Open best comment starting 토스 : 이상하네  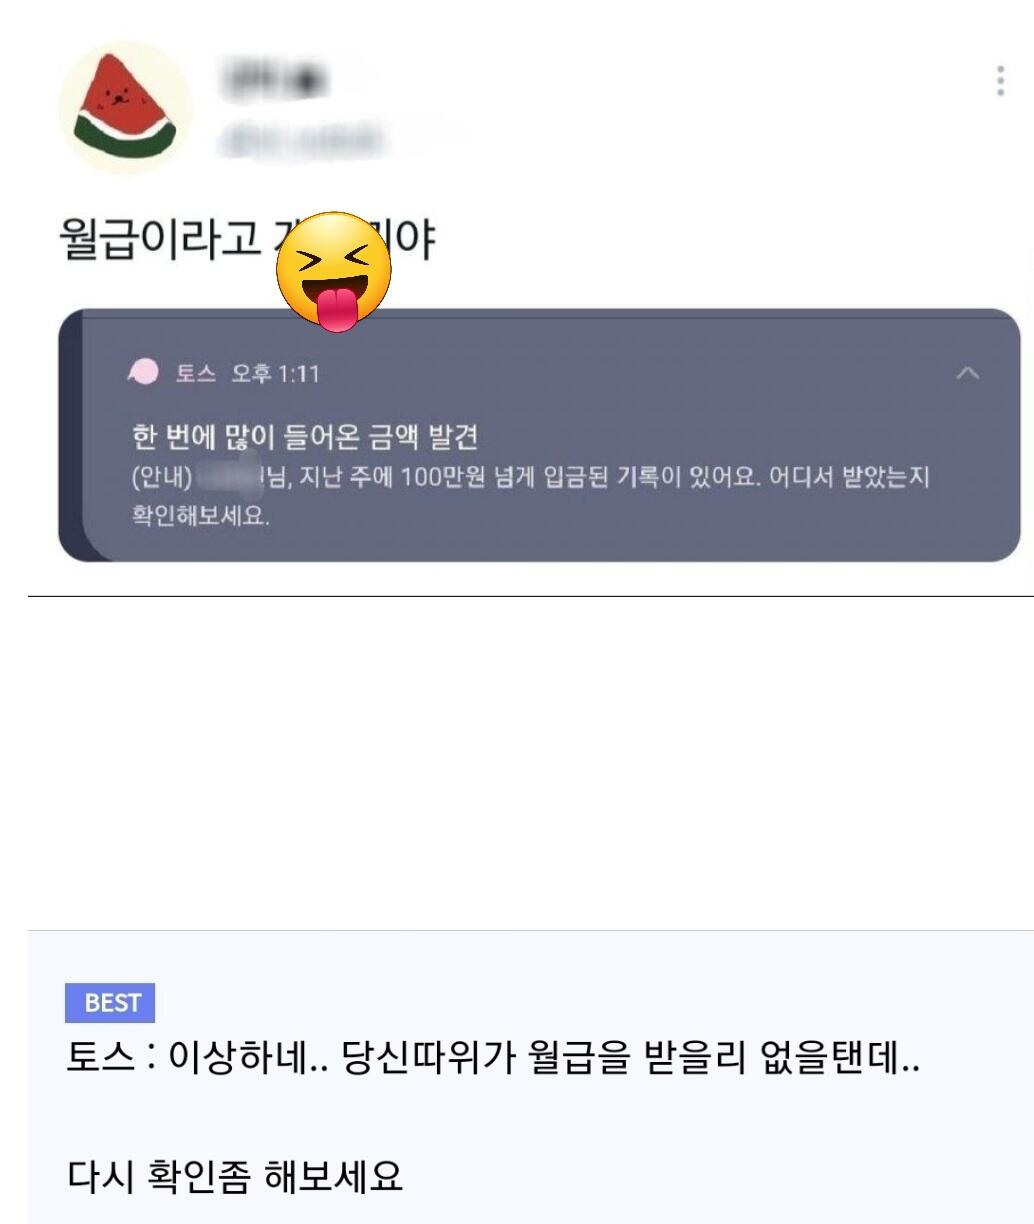pos(493,1057)
